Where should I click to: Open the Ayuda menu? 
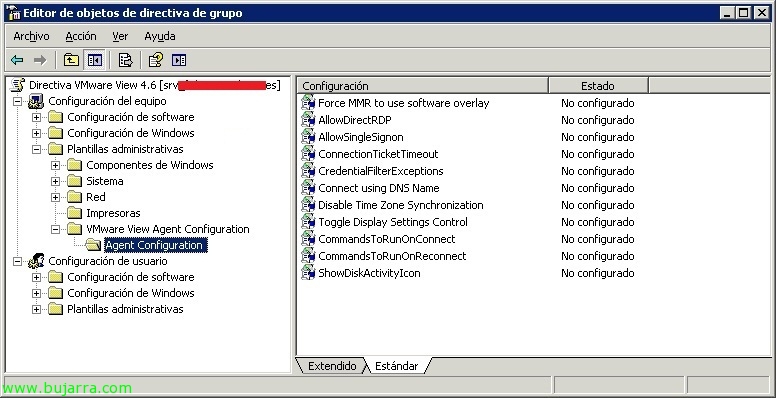pos(160,36)
